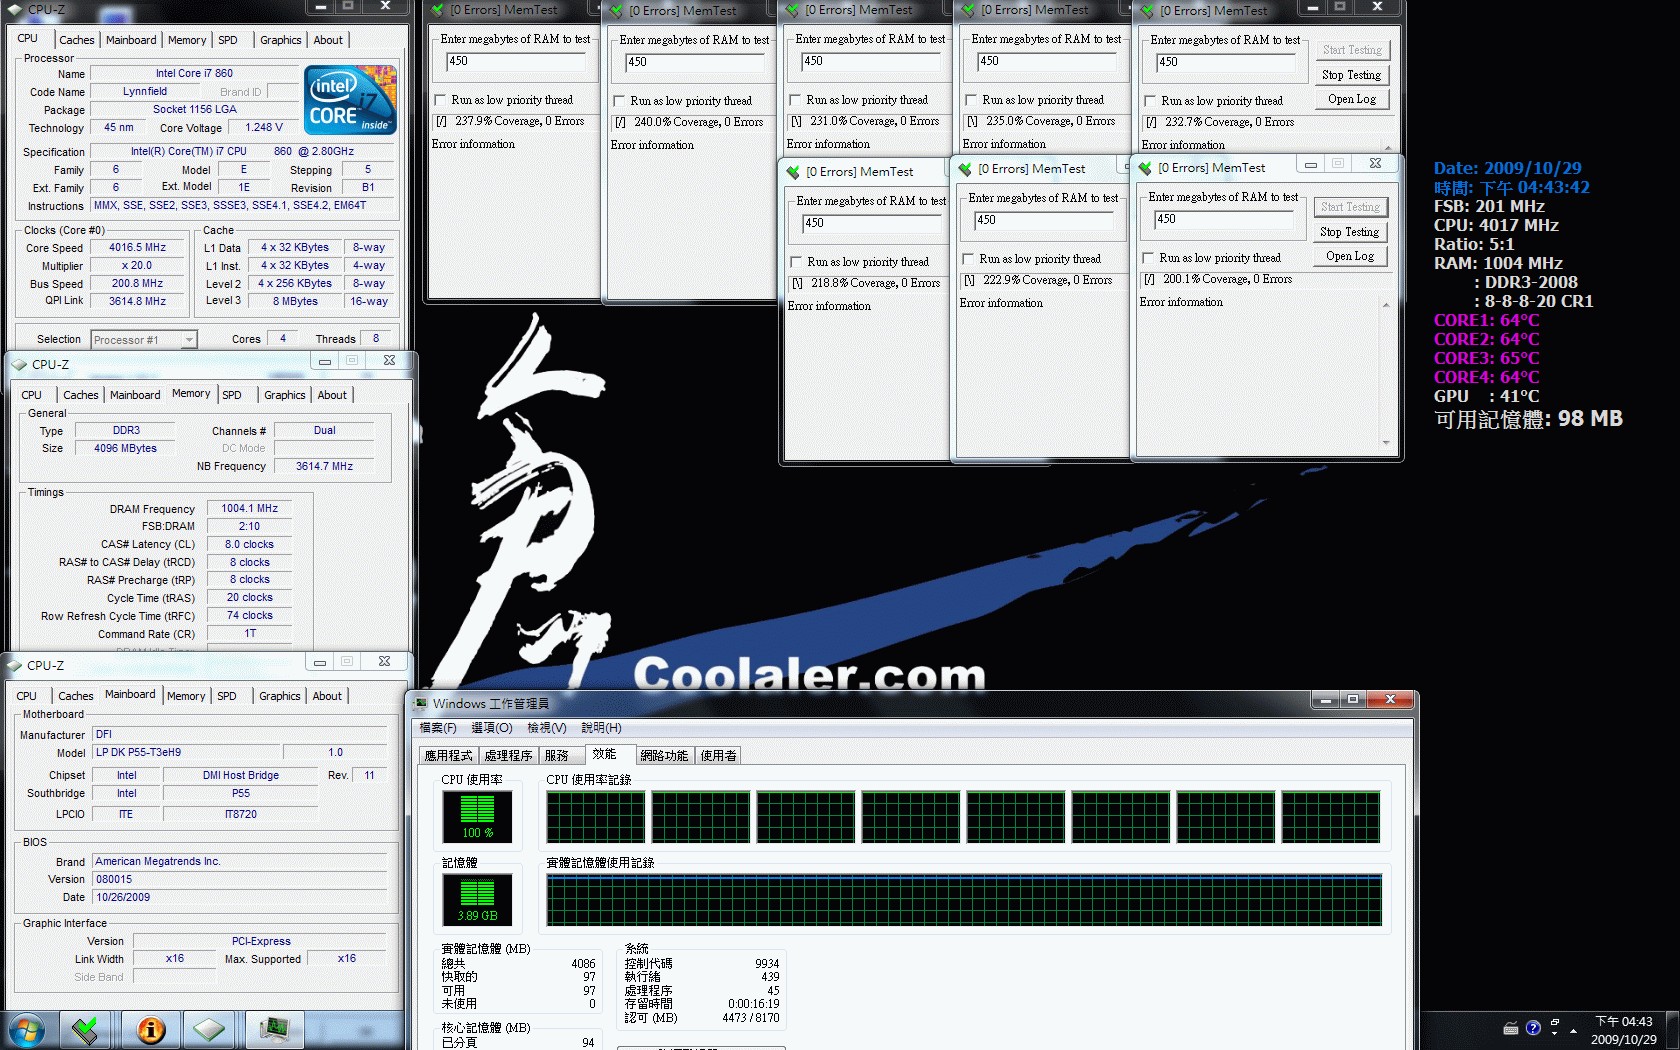This screenshot has height=1050, width=1680.
Task: Click the language bar restore icon in tray
Action: point(1555,1023)
